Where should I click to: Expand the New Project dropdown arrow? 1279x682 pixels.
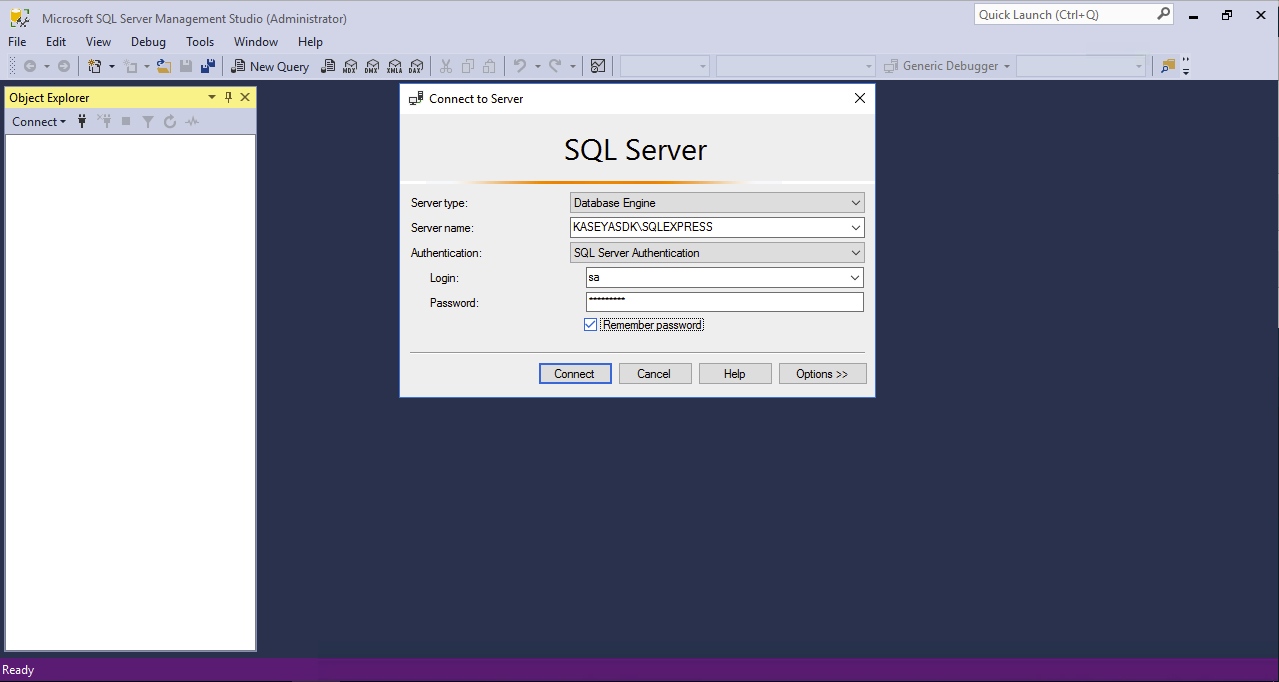[111, 66]
